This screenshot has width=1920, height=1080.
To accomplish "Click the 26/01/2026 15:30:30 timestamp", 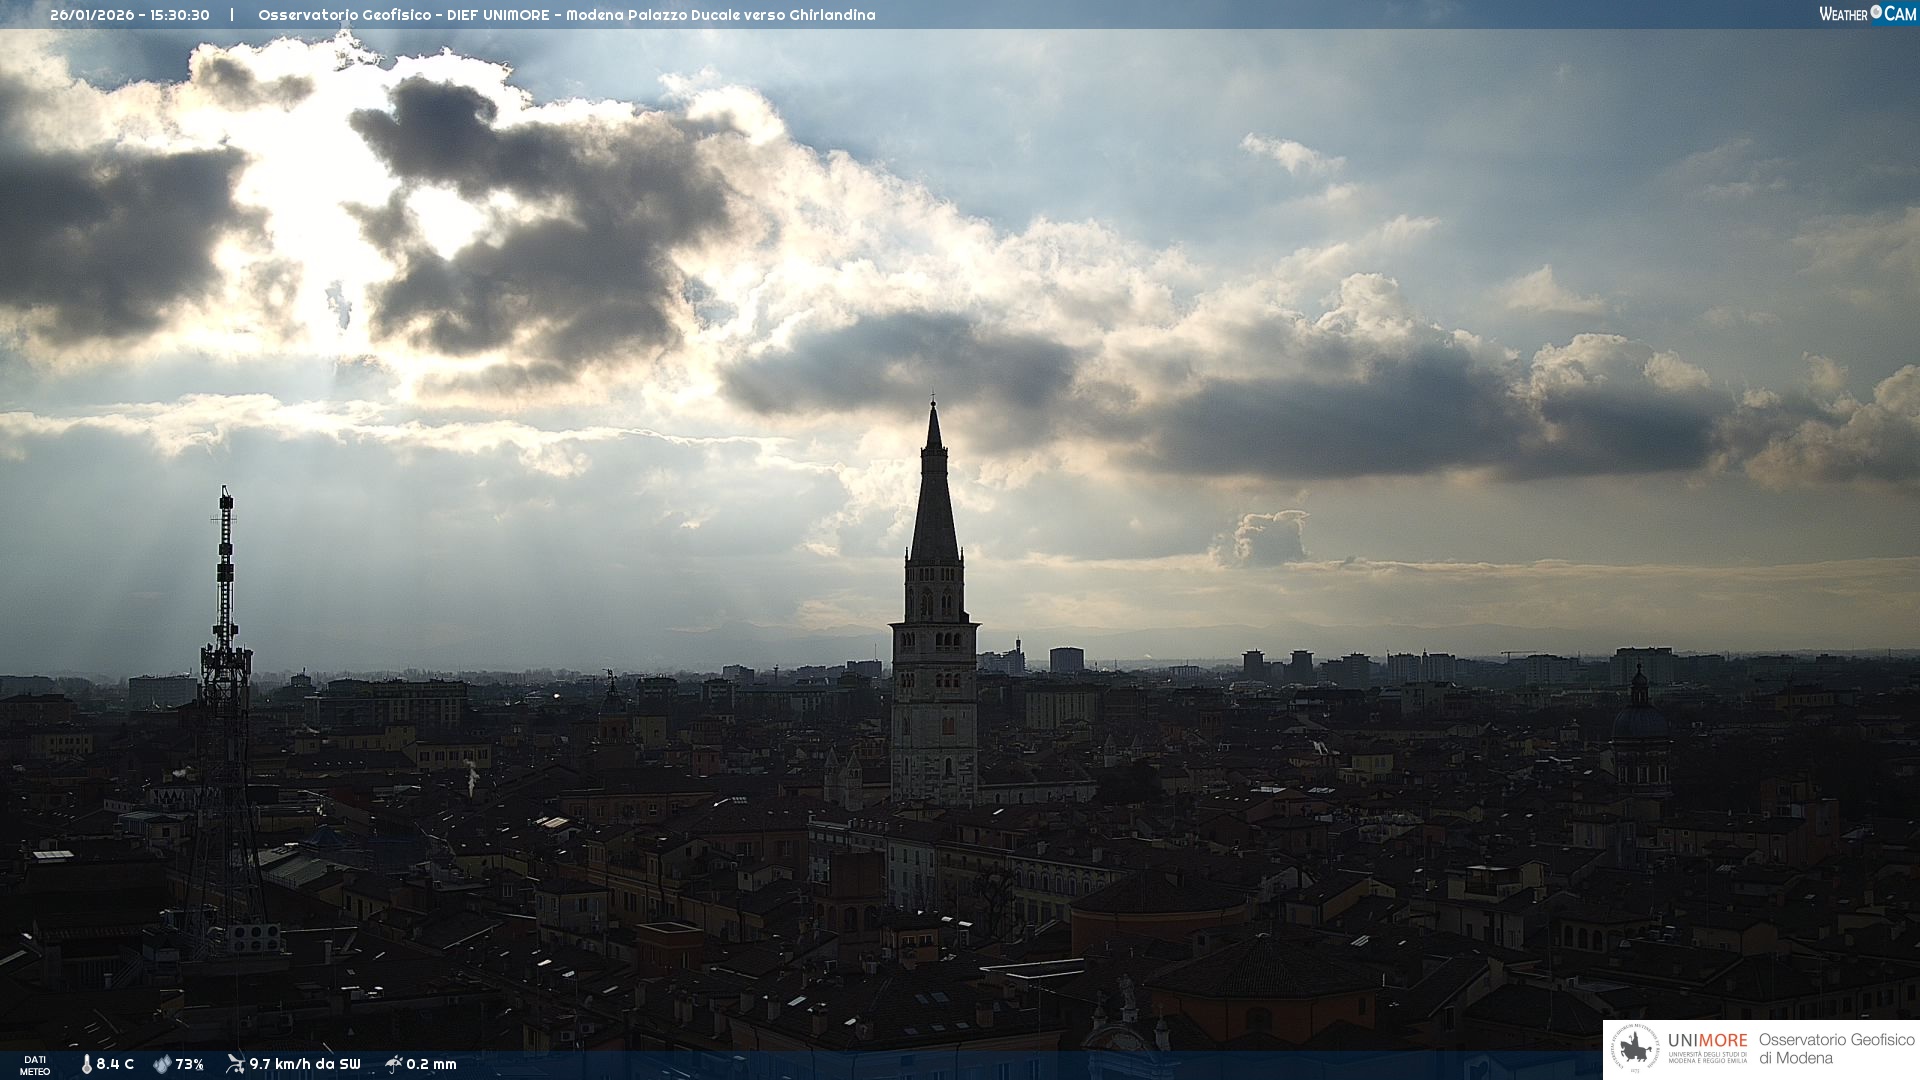I will [x=130, y=15].
